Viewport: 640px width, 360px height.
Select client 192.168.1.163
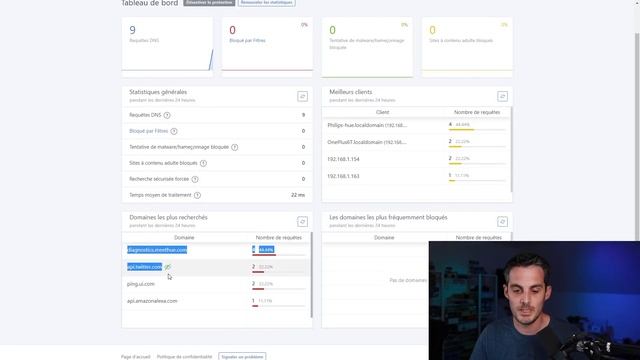click(x=343, y=176)
